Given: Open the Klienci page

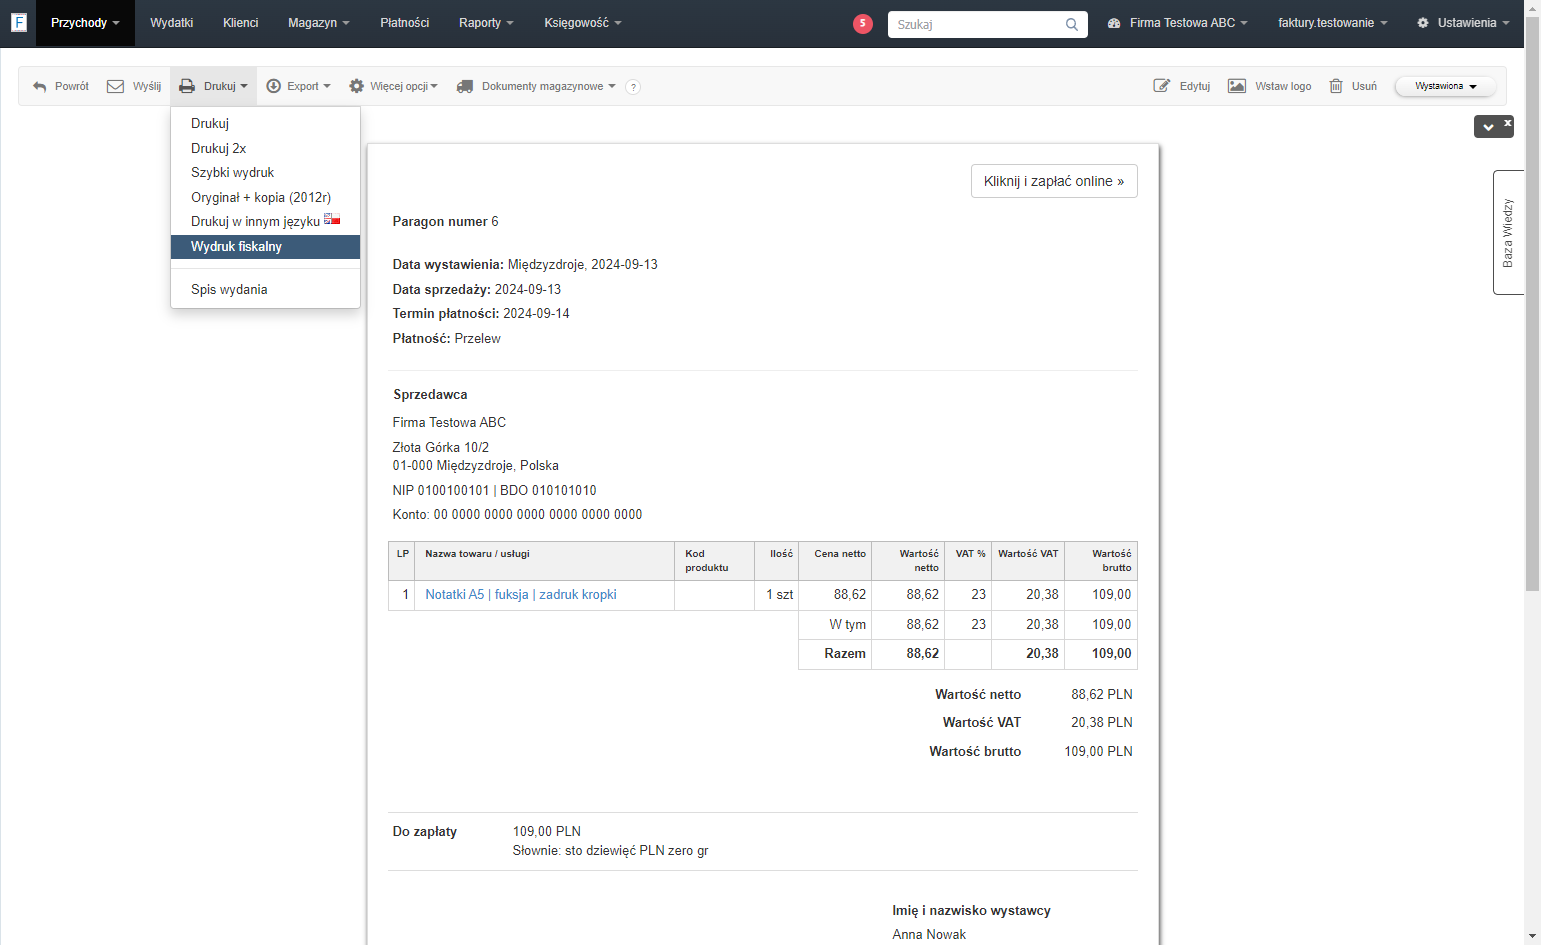Looking at the screenshot, I should coord(241,23).
